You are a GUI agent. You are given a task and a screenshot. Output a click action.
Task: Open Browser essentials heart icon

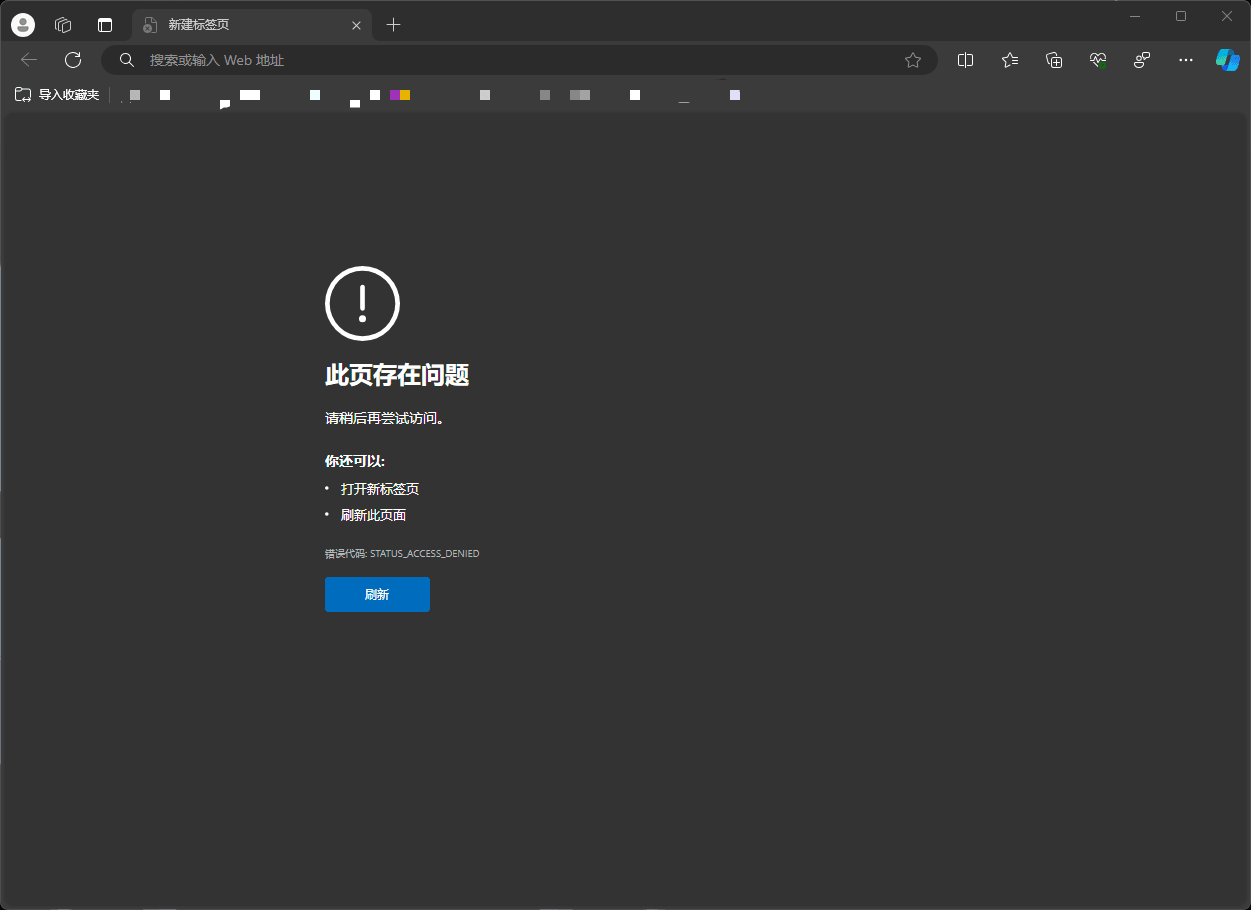pyautogui.click(x=1098, y=60)
